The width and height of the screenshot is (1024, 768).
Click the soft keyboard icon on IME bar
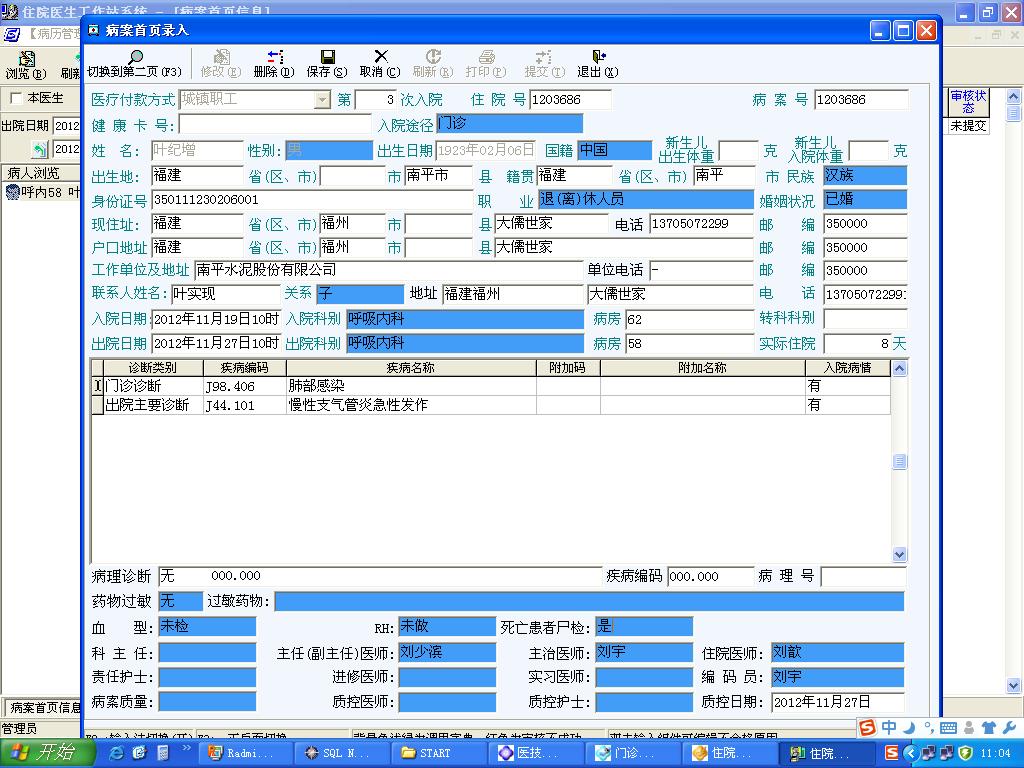point(948,728)
